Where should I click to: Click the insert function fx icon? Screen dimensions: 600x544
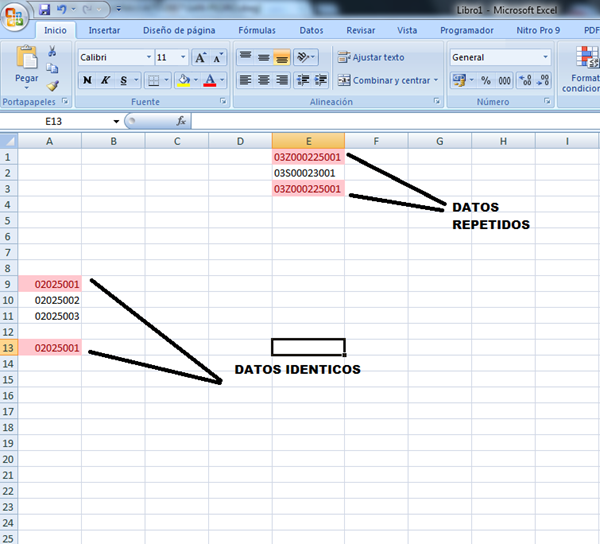[181, 121]
